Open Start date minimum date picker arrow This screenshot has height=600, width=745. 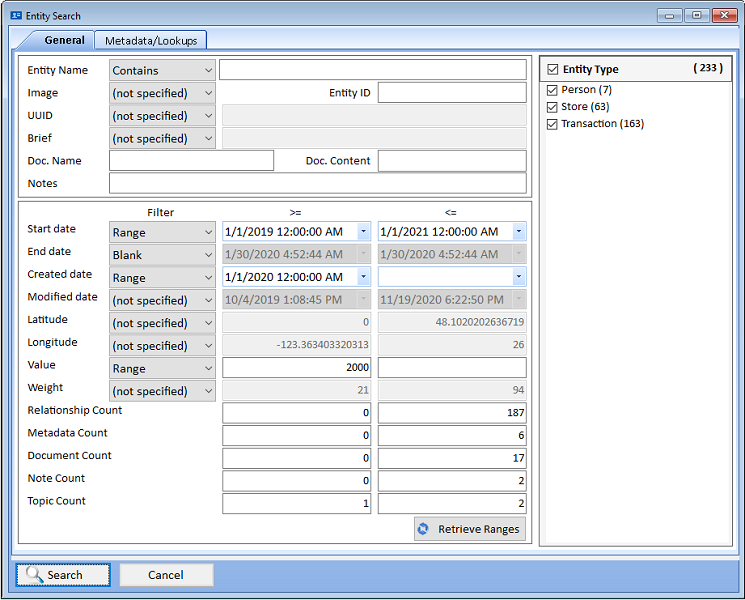363,231
